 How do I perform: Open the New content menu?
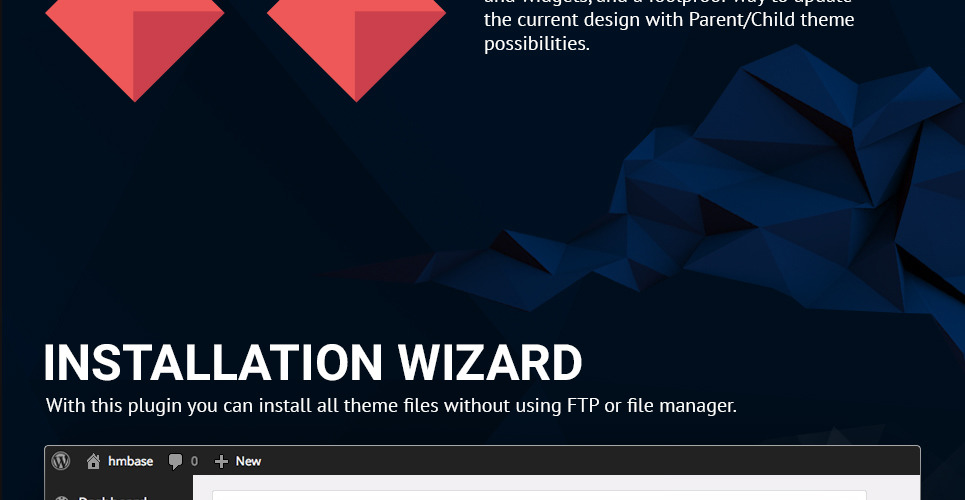coord(248,461)
